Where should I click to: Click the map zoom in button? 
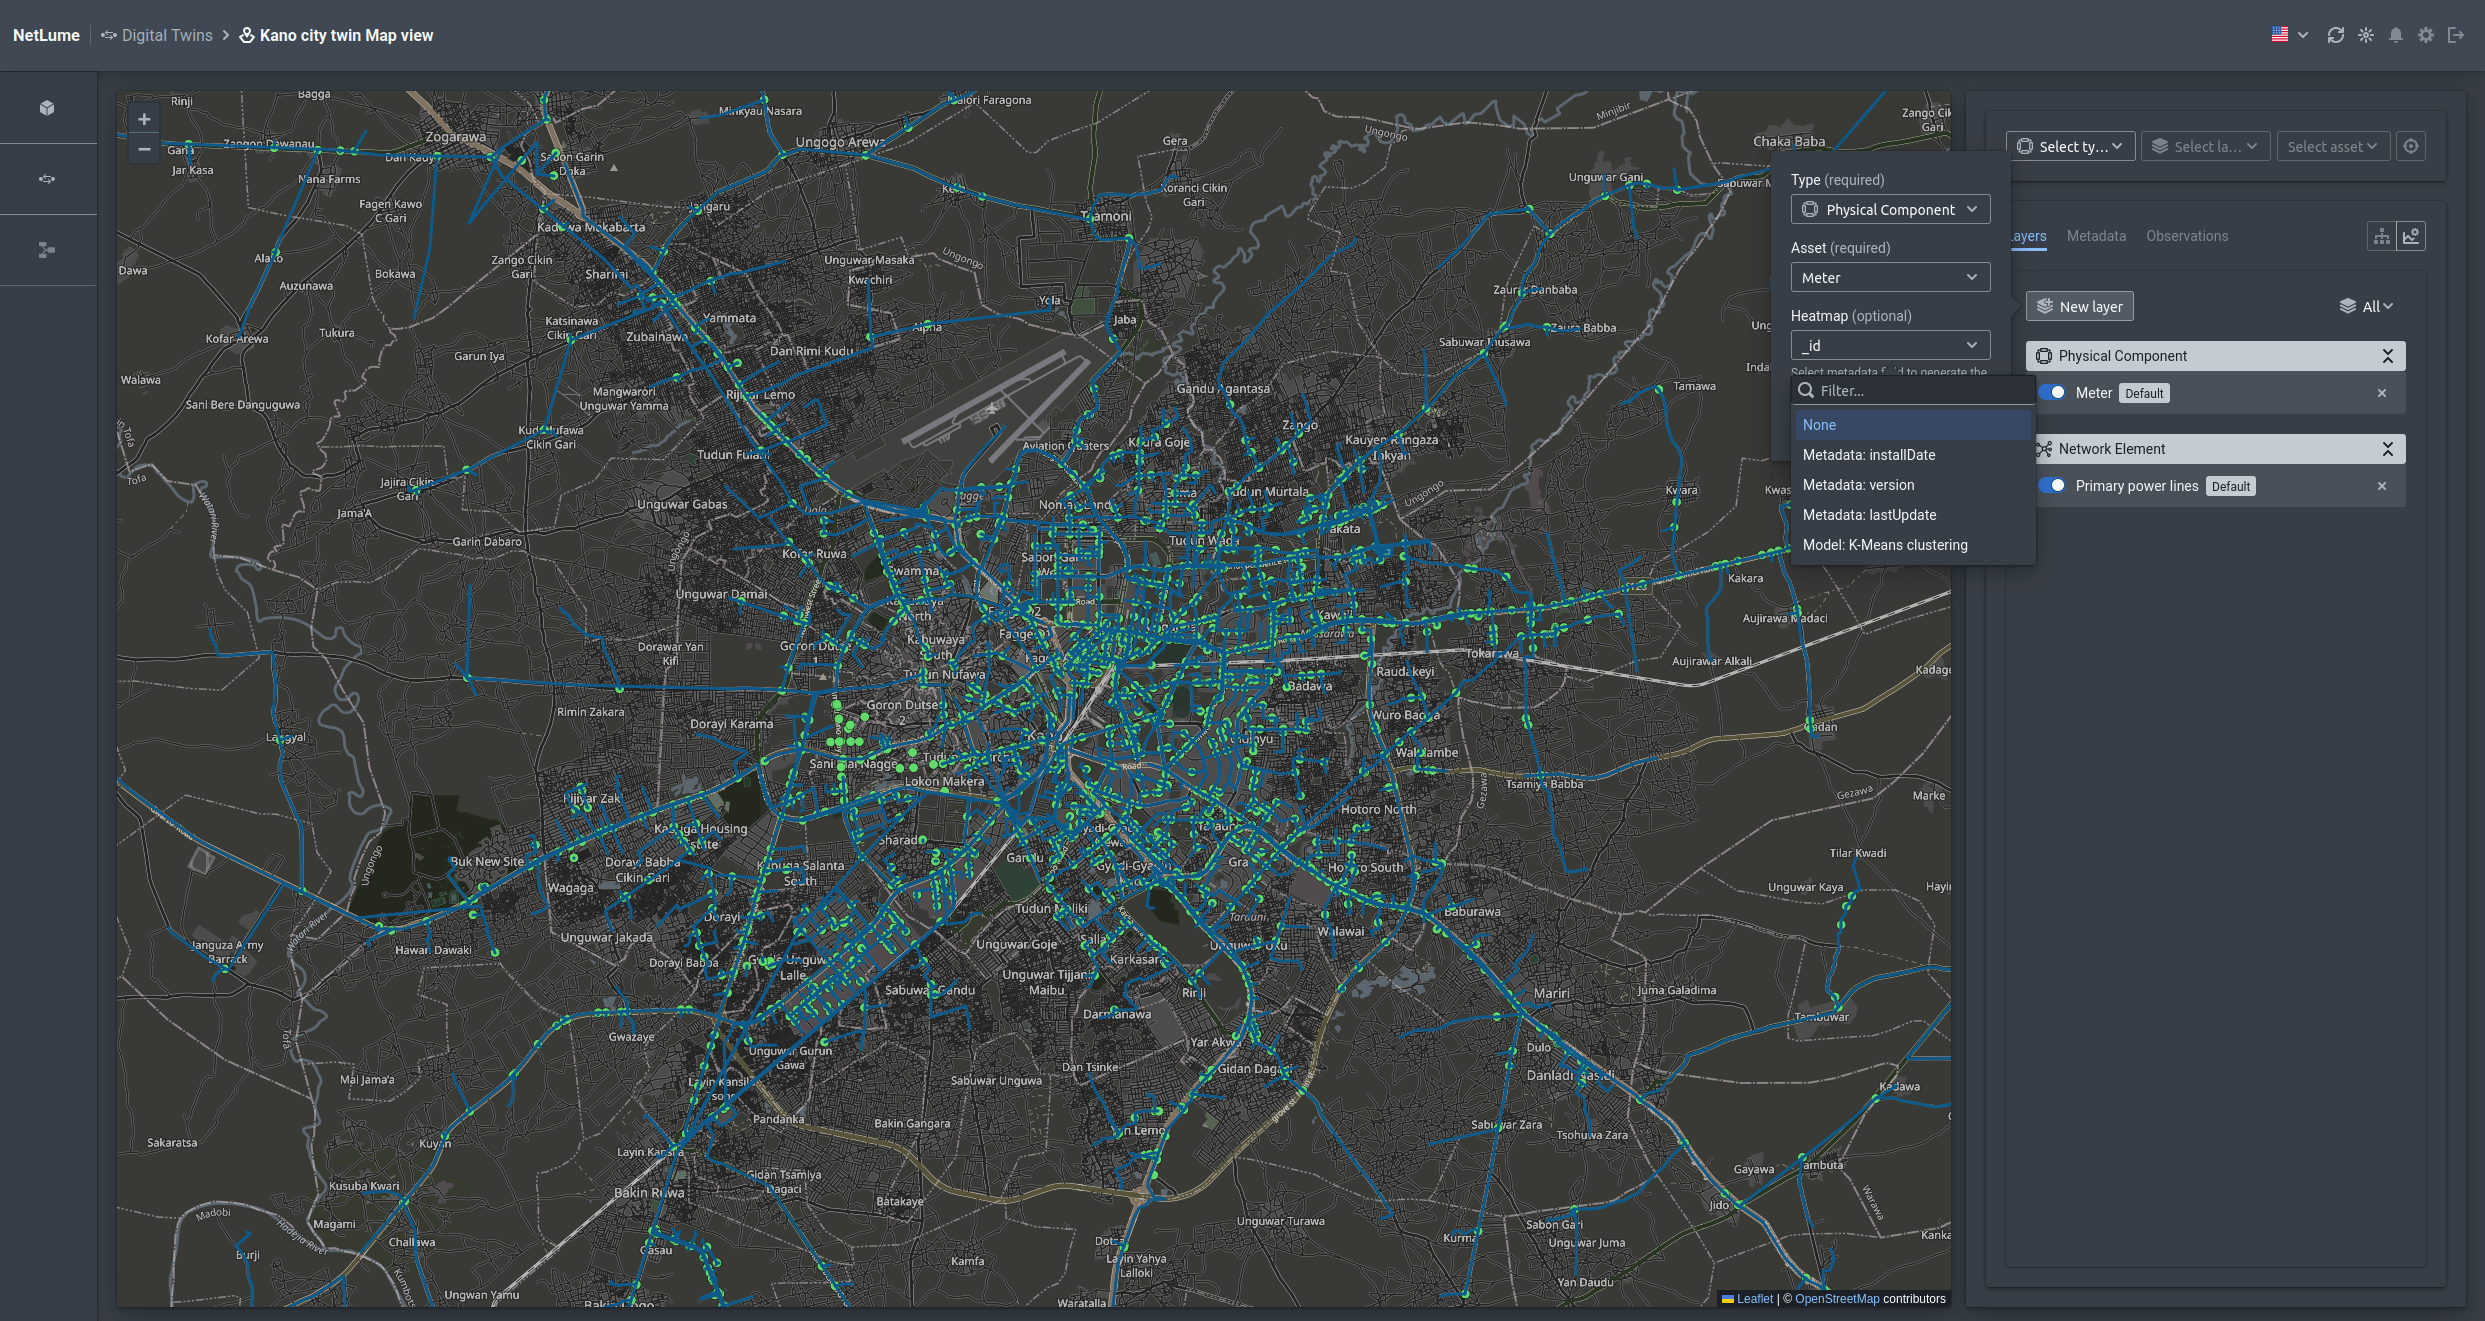coord(144,119)
